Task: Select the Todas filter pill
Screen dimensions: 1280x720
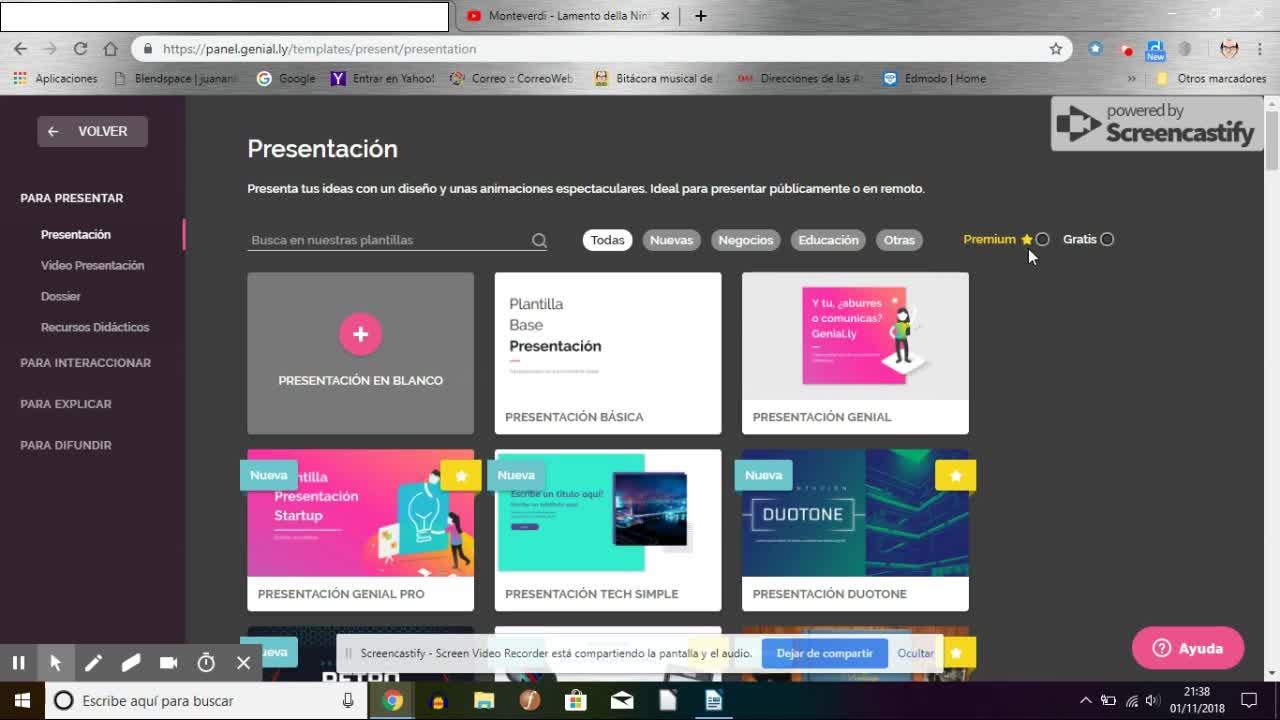Action: click(607, 240)
